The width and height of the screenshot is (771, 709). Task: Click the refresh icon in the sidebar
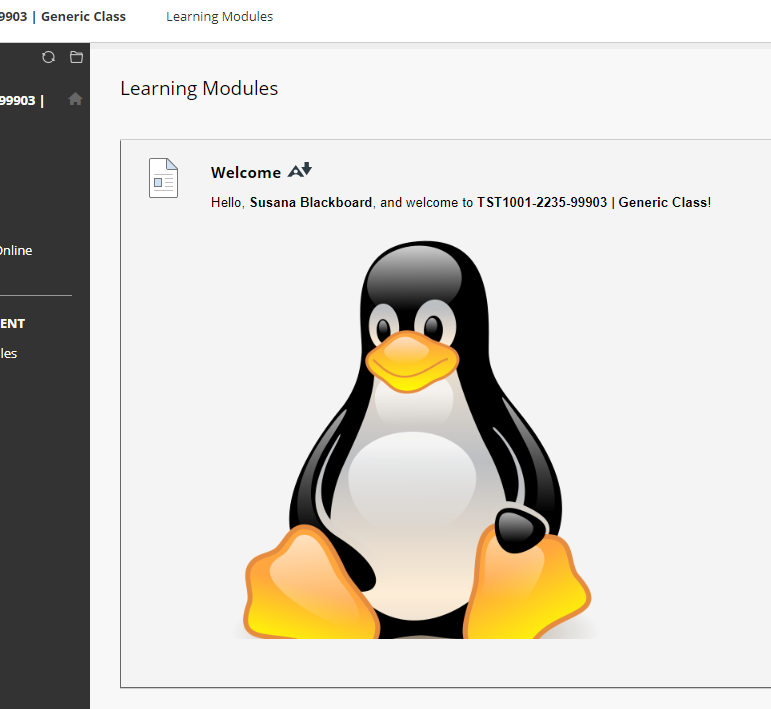point(48,57)
